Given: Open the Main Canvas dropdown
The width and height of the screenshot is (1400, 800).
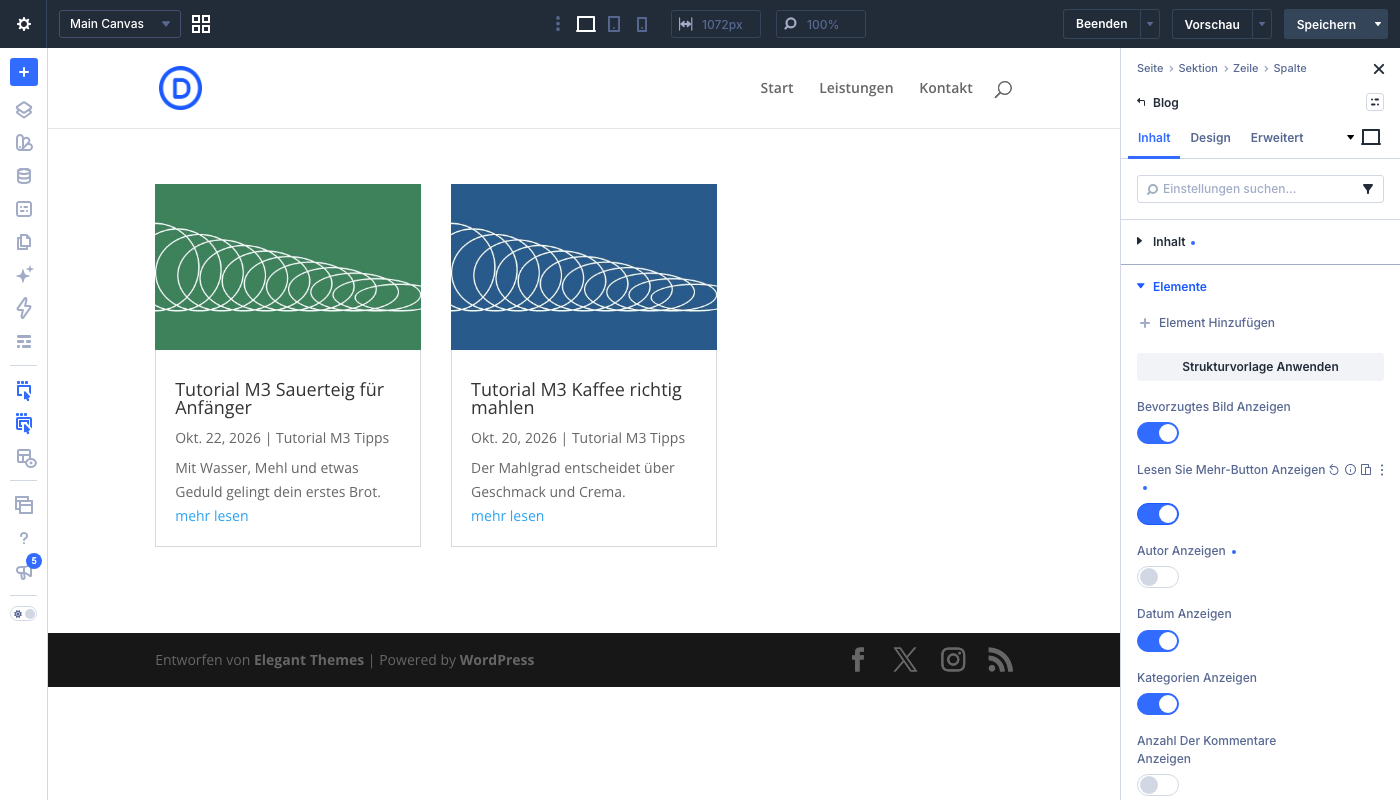Looking at the screenshot, I should click(x=120, y=24).
